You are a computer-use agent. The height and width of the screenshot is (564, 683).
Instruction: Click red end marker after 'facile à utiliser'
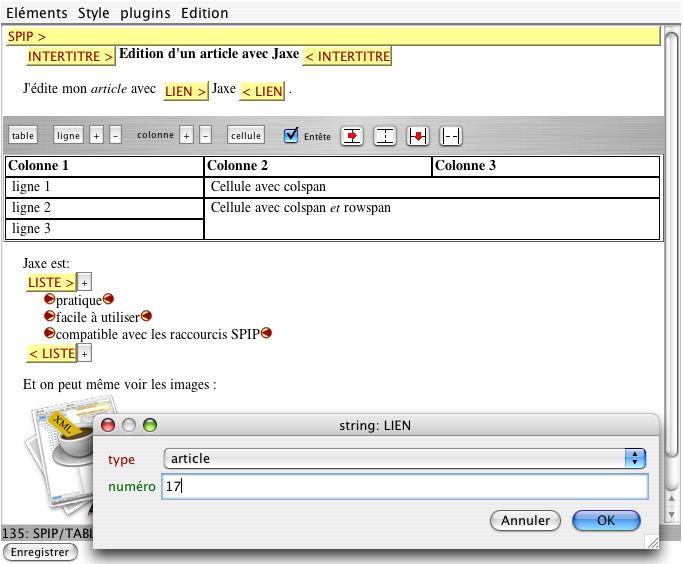(x=146, y=316)
